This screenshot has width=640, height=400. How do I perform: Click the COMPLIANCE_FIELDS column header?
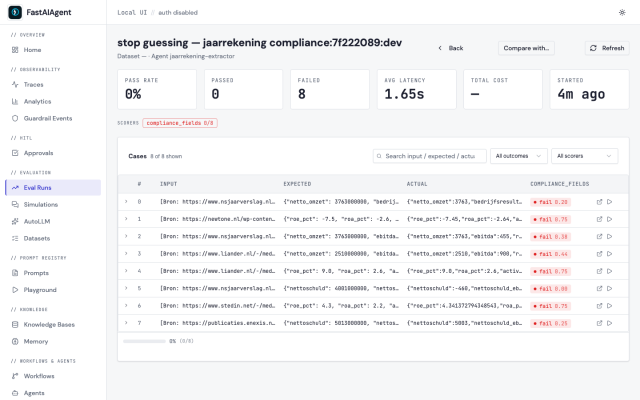pos(560,184)
